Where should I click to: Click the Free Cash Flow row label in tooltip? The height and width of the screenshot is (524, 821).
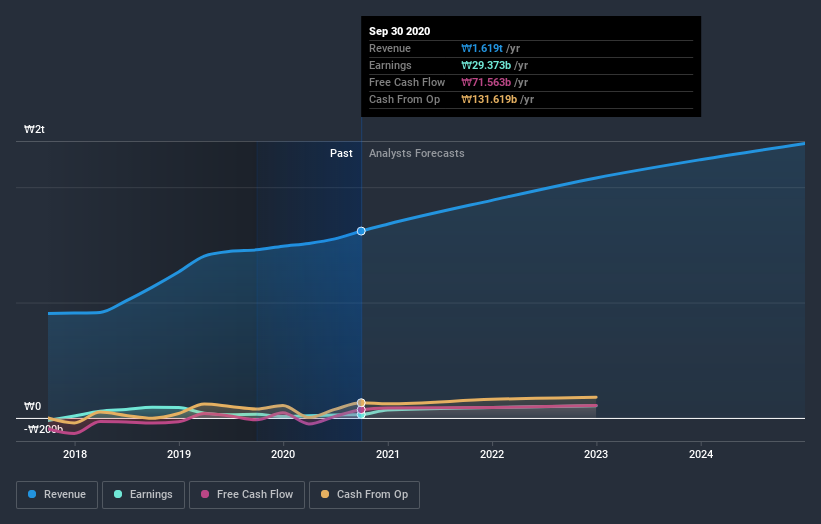point(407,82)
